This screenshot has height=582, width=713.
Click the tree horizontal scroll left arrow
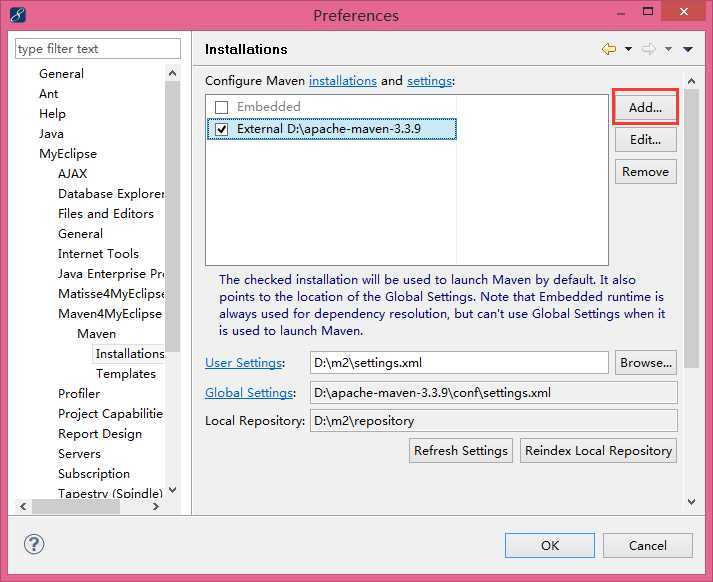coord(24,506)
